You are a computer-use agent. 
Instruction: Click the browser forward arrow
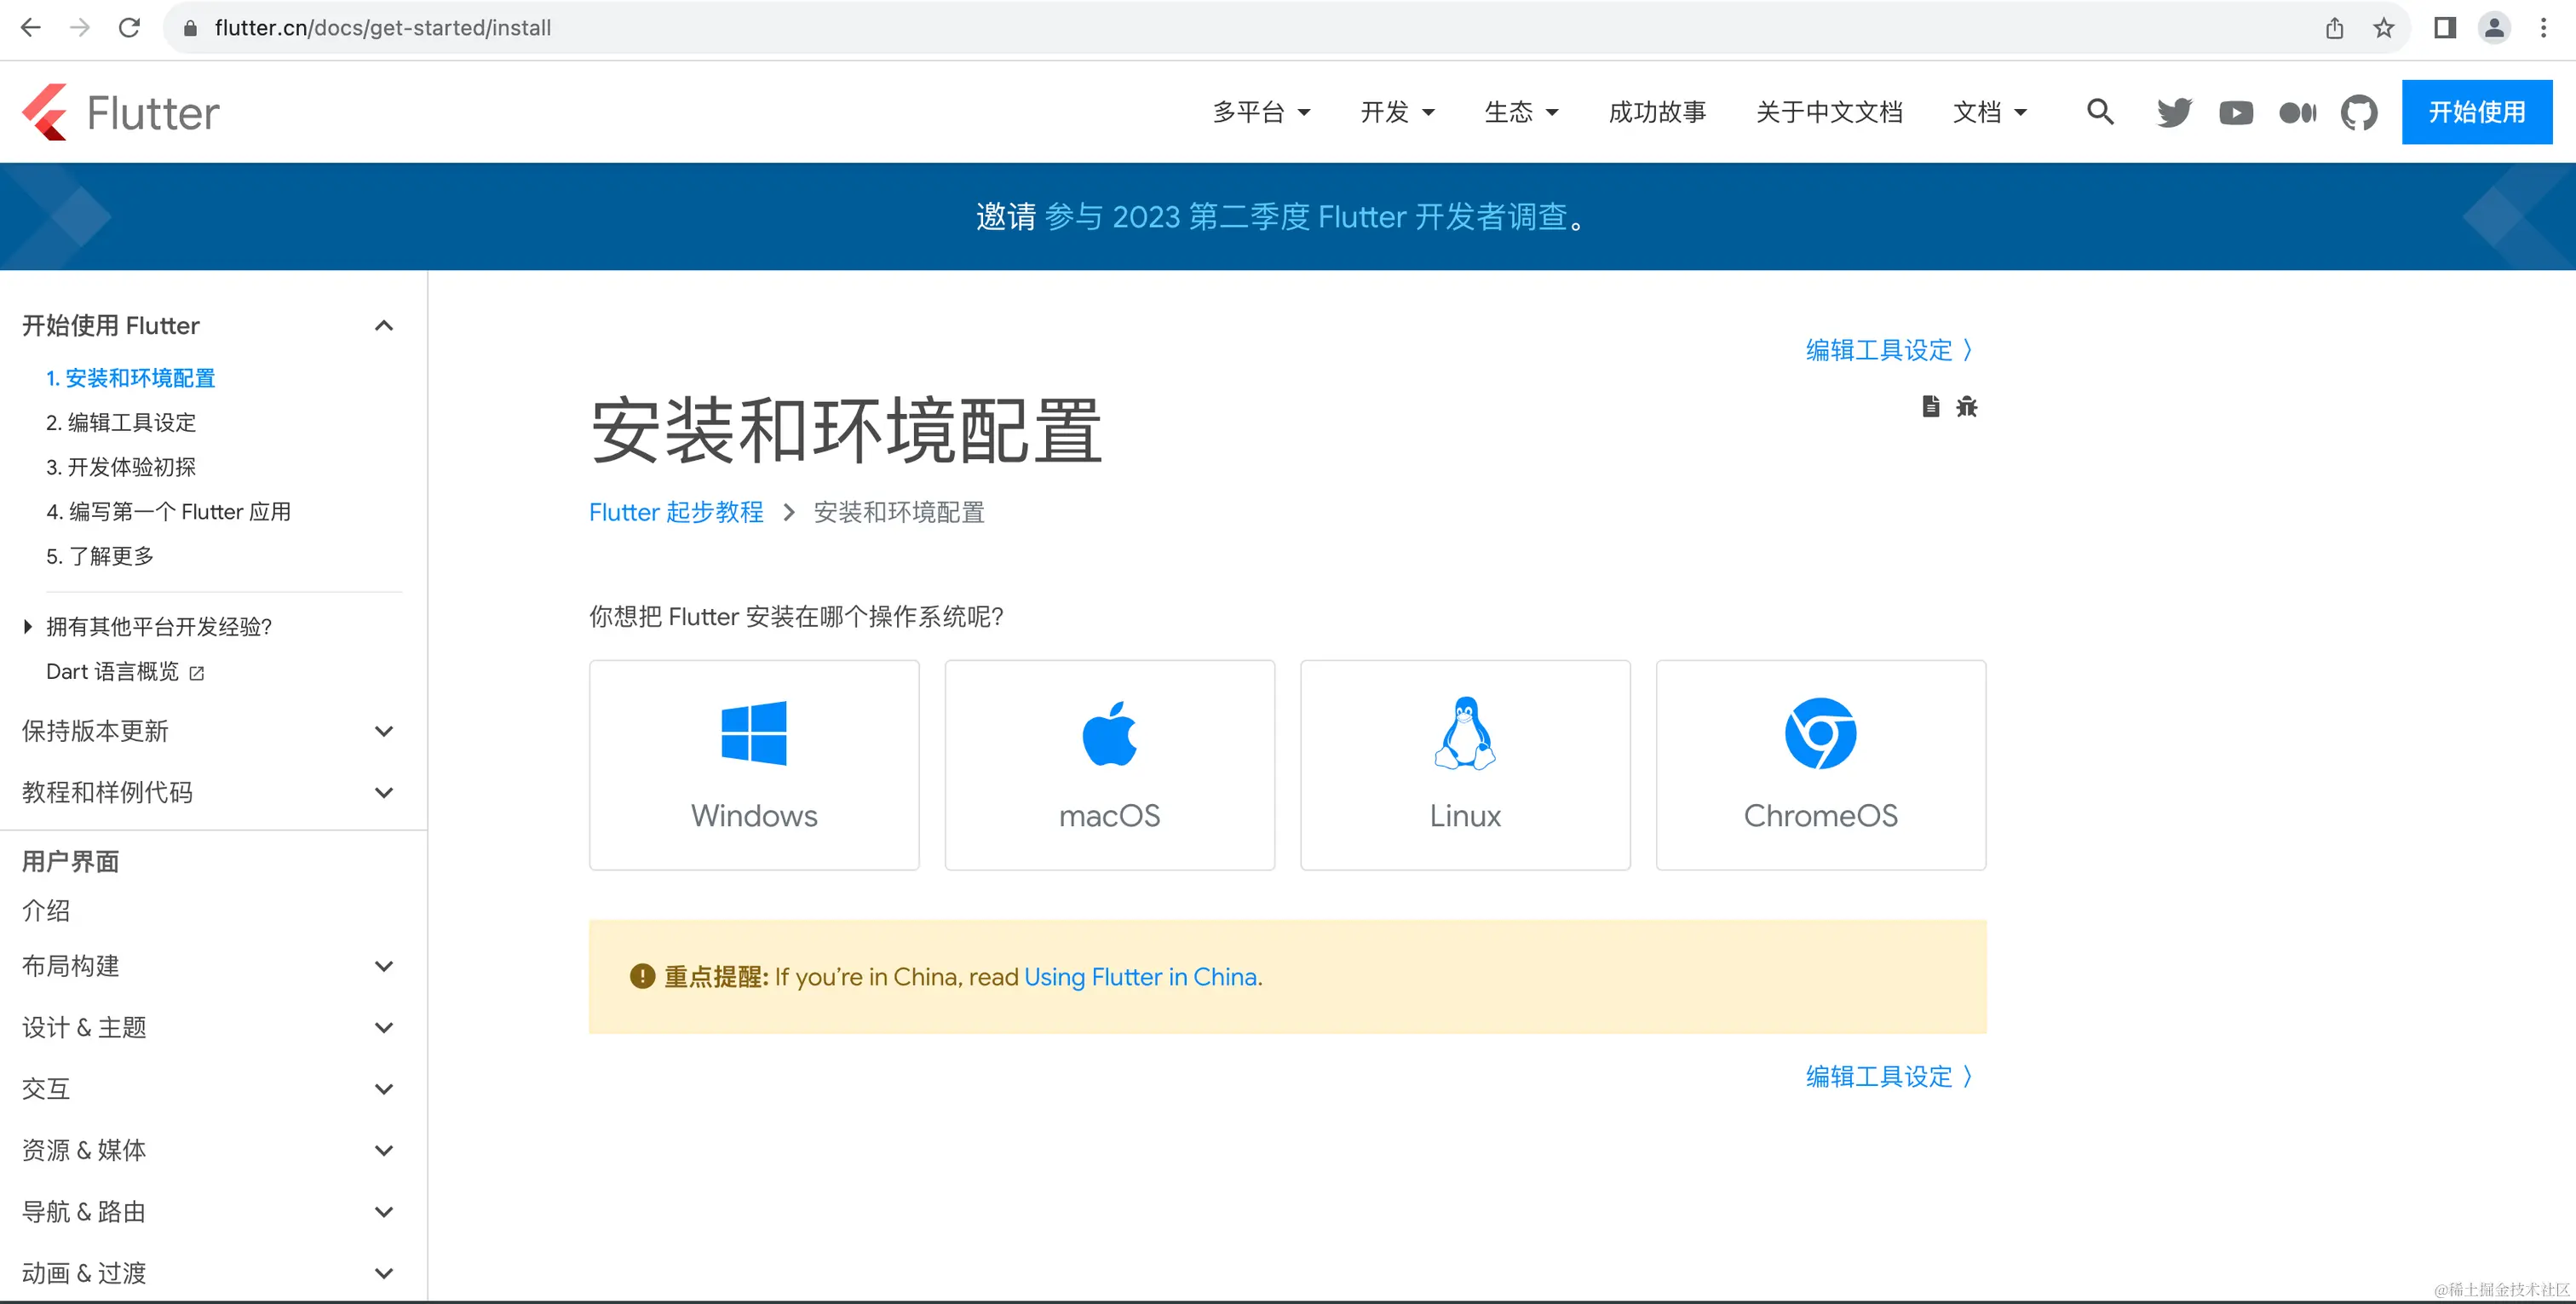[x=80, y=28]
